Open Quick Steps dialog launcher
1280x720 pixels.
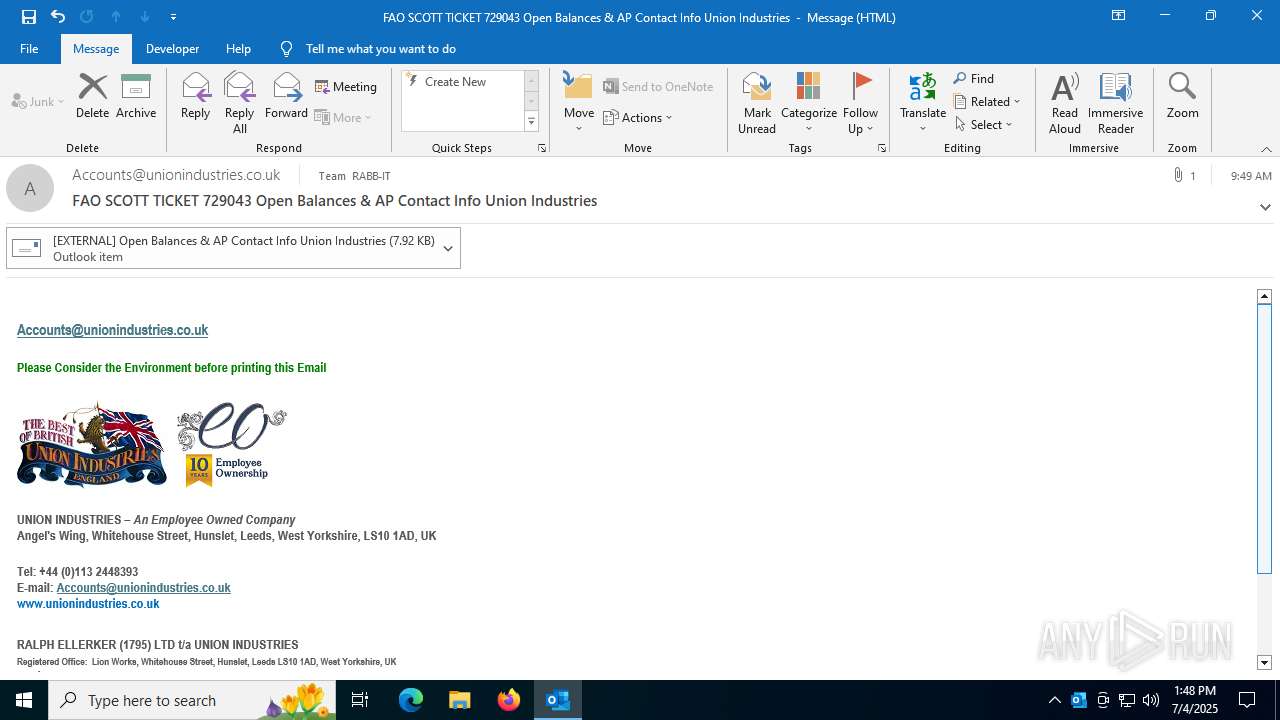click(542, 148)
